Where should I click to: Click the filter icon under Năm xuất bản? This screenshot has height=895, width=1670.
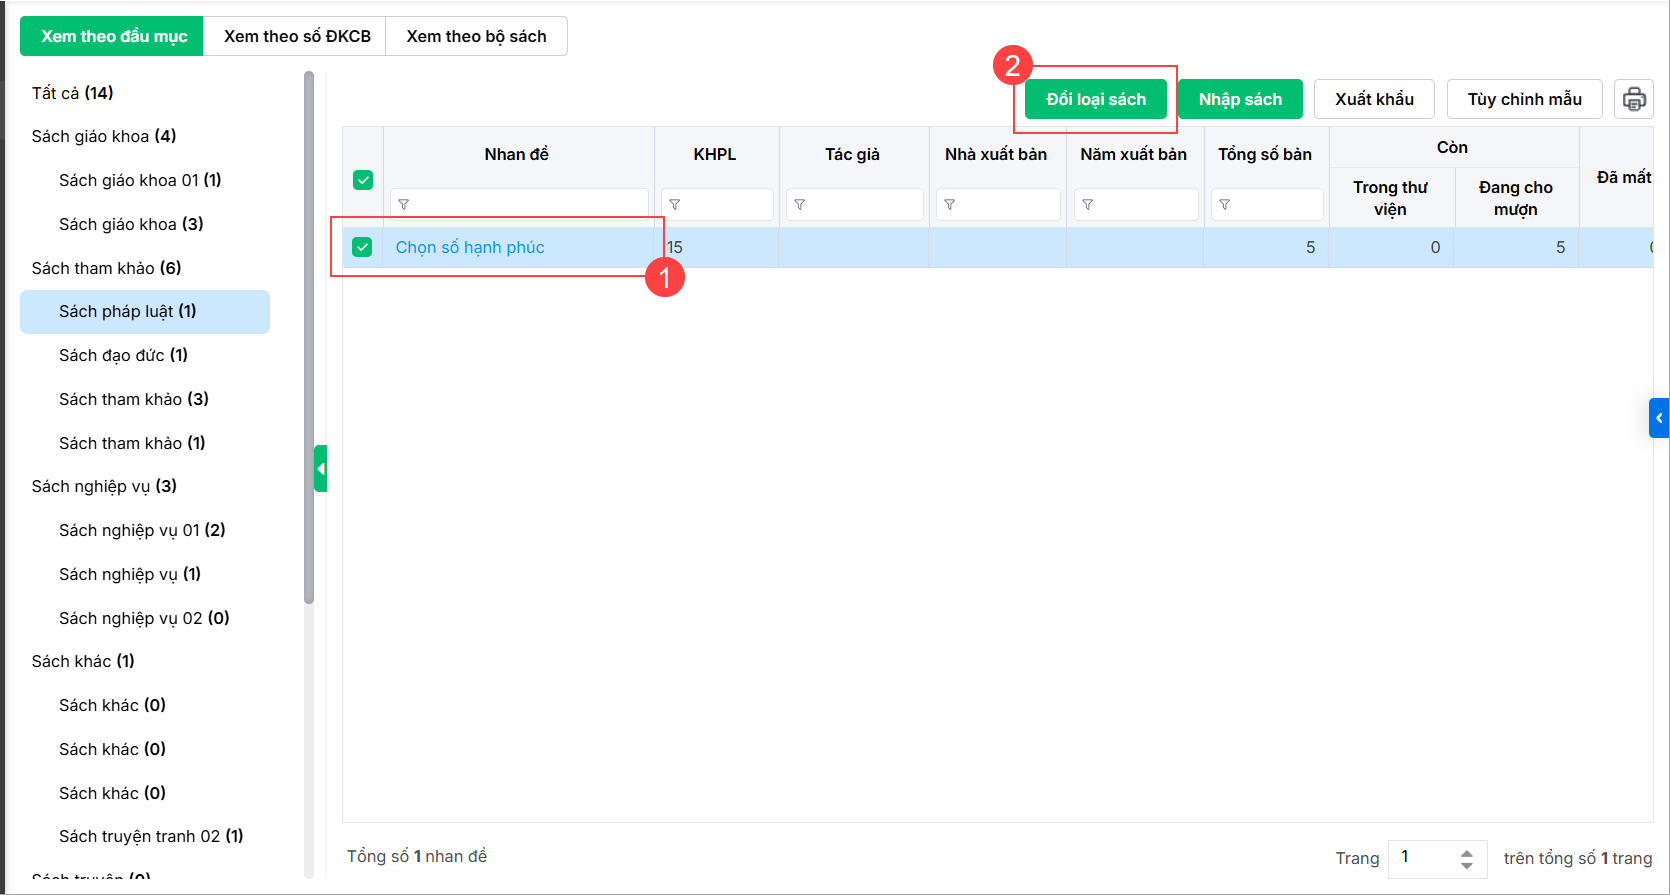point(1088,204)
